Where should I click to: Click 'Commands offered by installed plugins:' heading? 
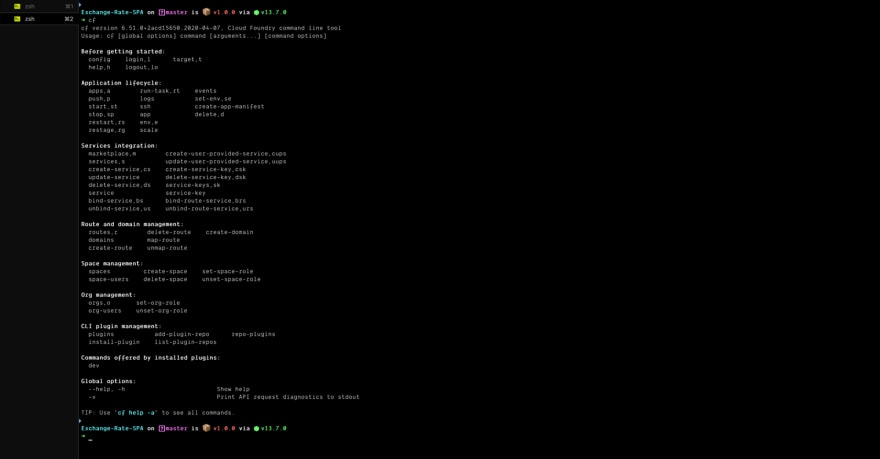tap(150, 357)
